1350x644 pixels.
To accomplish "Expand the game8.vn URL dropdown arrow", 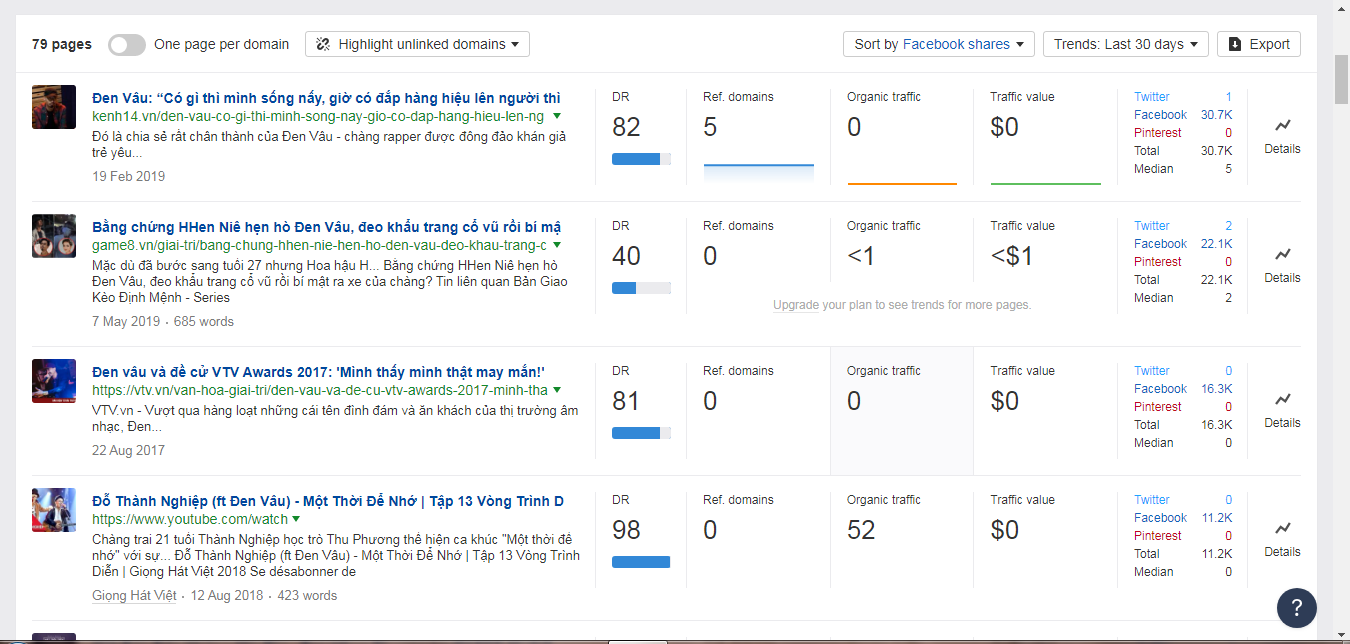I will (x=557, y=245).
